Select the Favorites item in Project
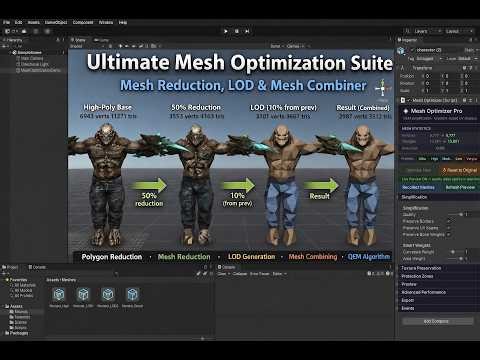The width and height of the screenshot is (480, 360). tap(16, 280)
